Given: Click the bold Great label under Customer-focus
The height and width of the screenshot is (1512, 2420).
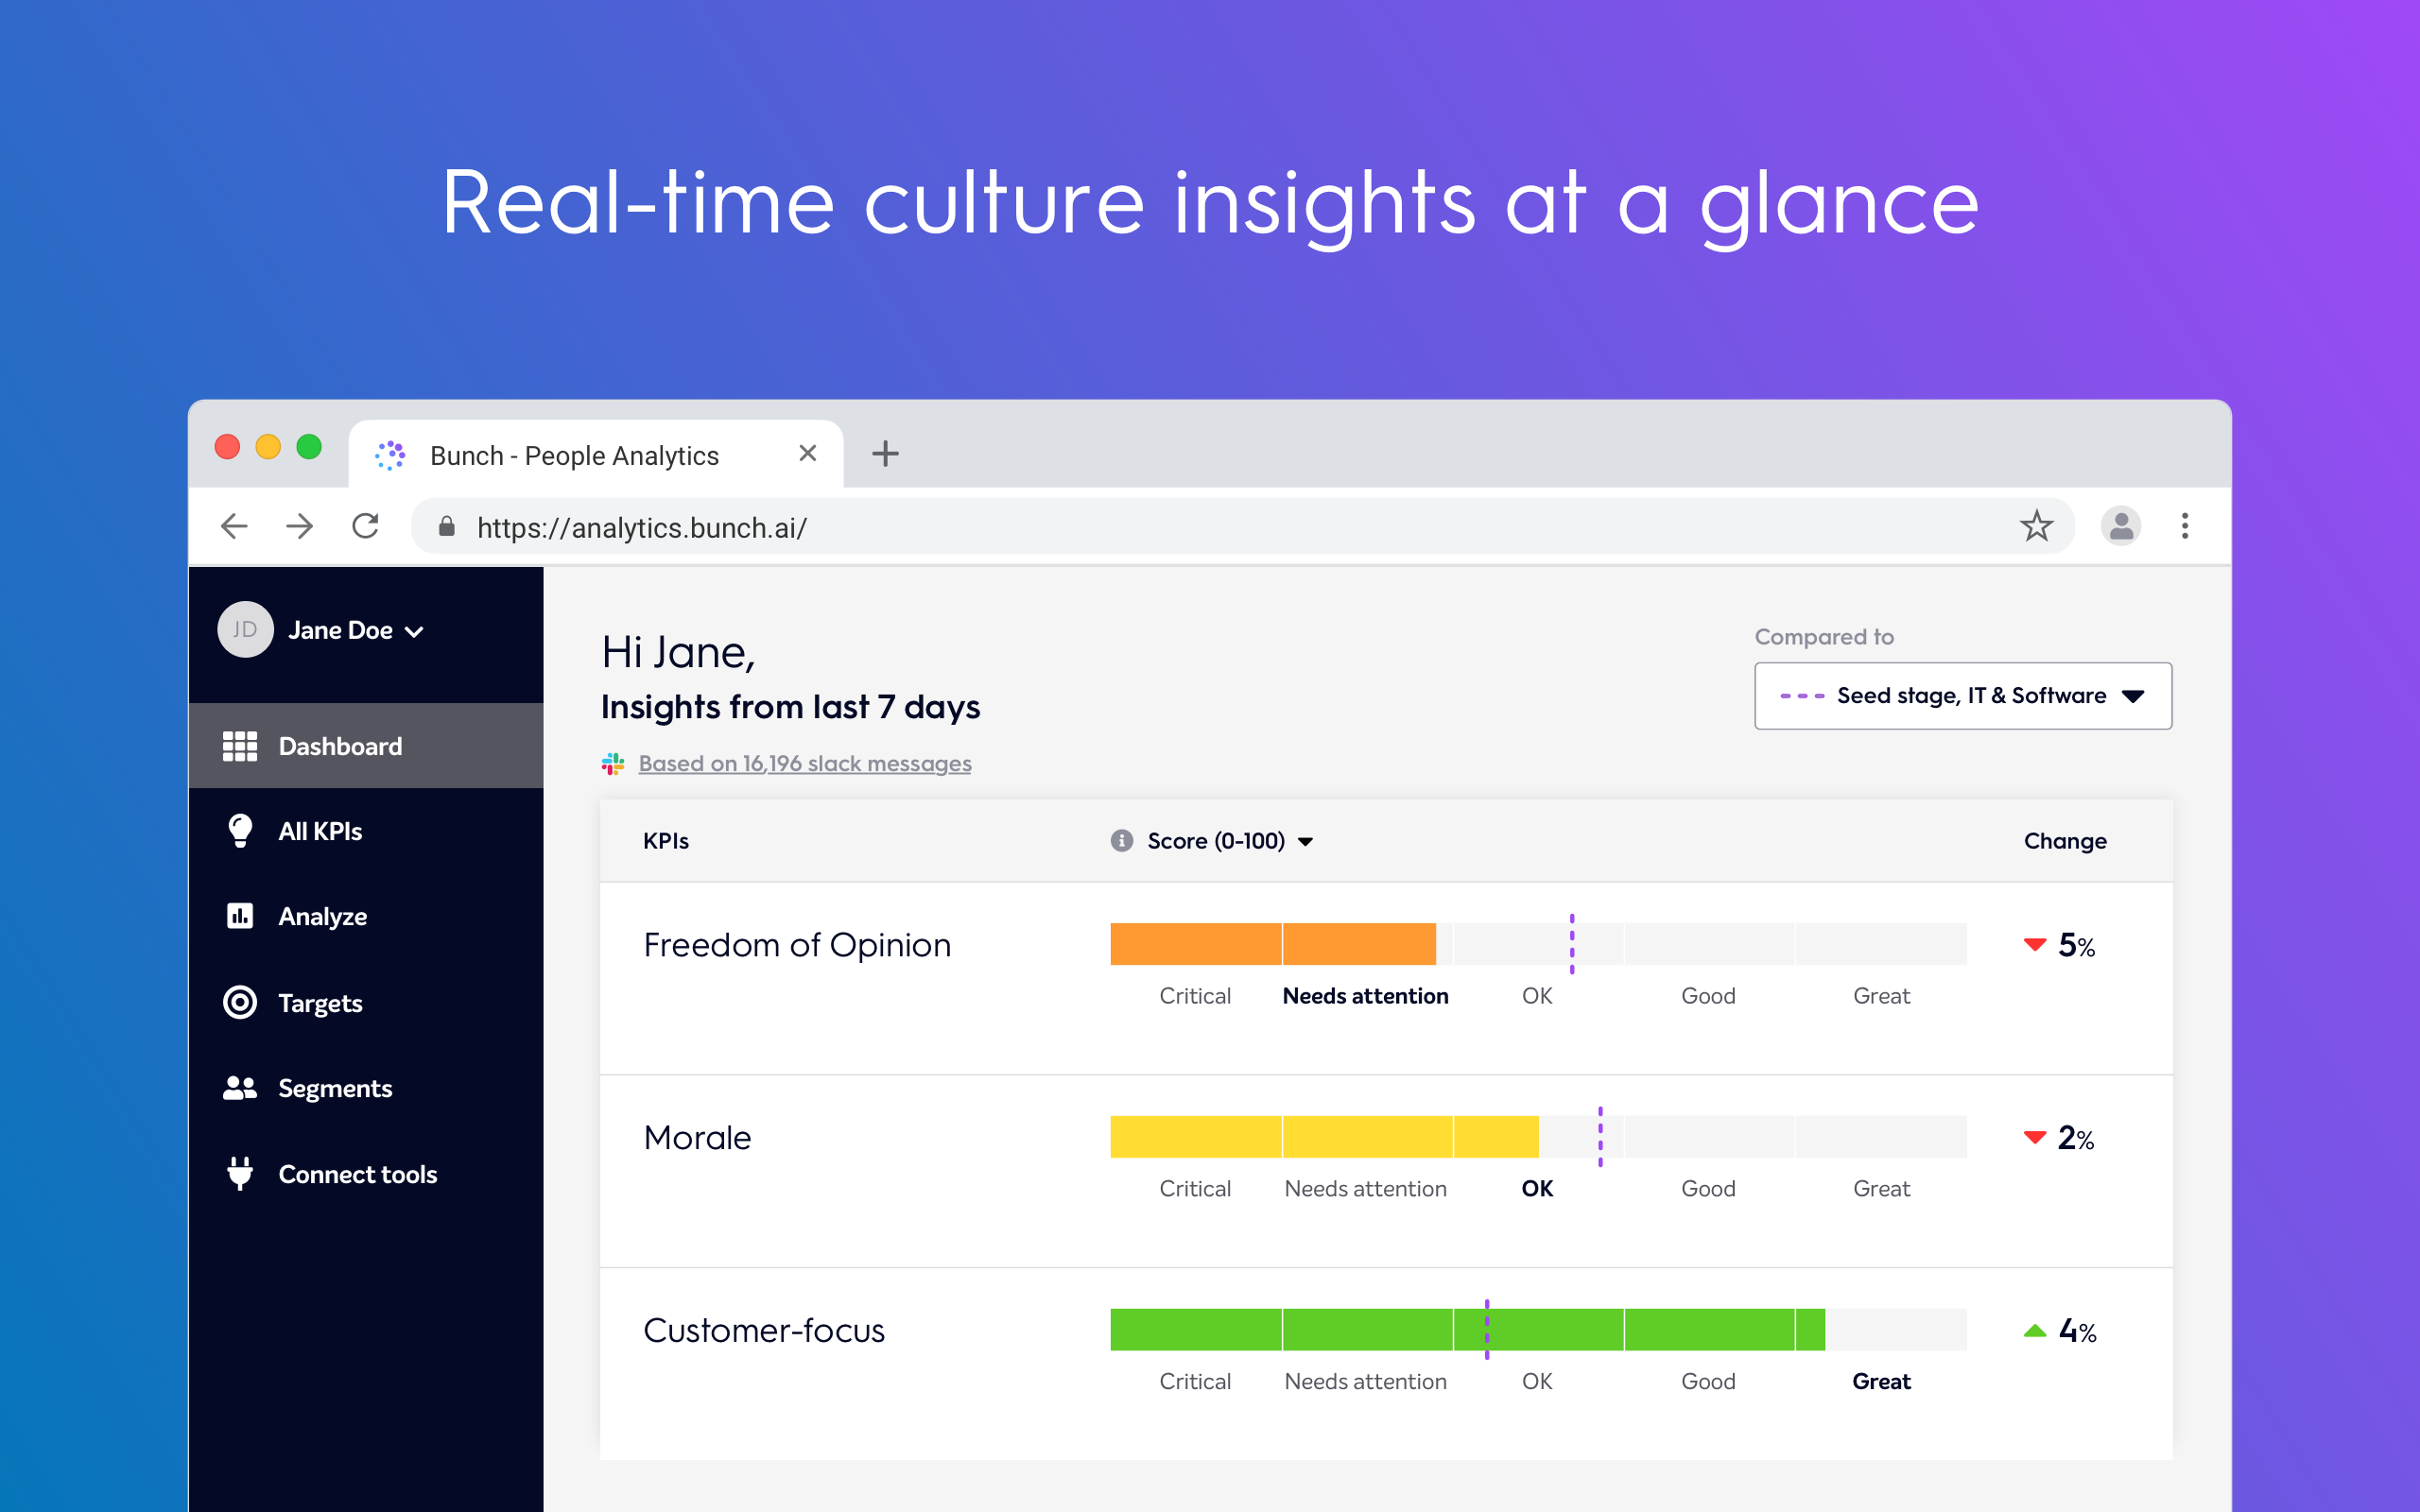Looking at the screenshot, I should (x=1881, y=1382).
